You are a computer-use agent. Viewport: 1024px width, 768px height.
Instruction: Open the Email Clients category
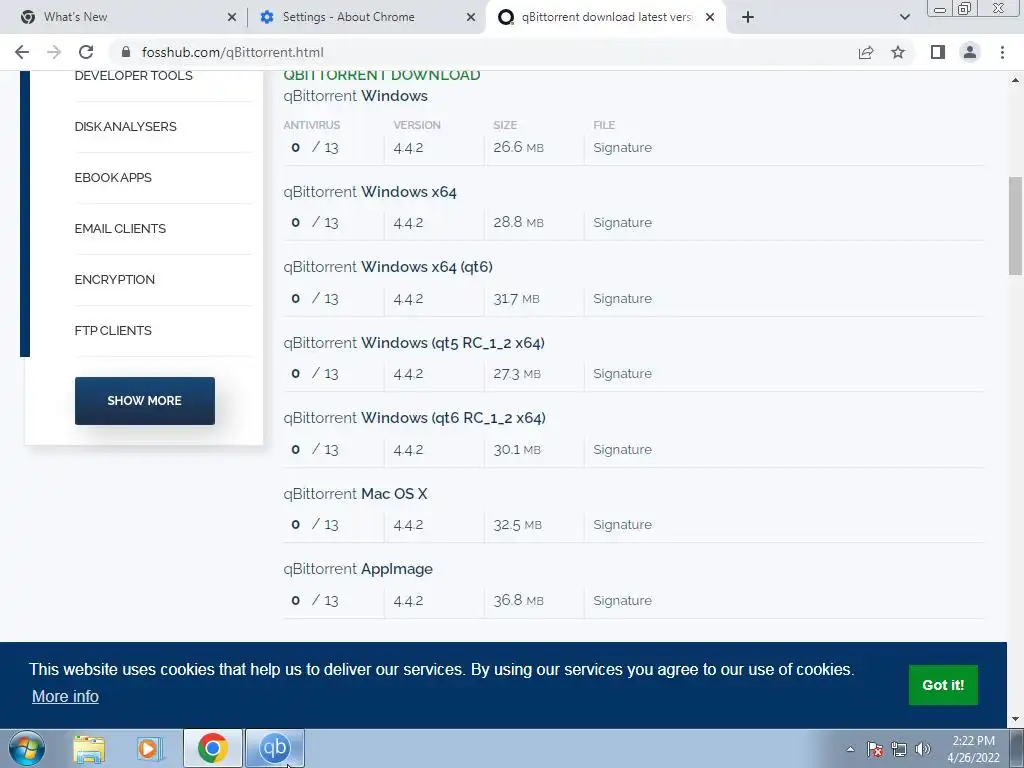pyautogui.click(x=120, y=229)
